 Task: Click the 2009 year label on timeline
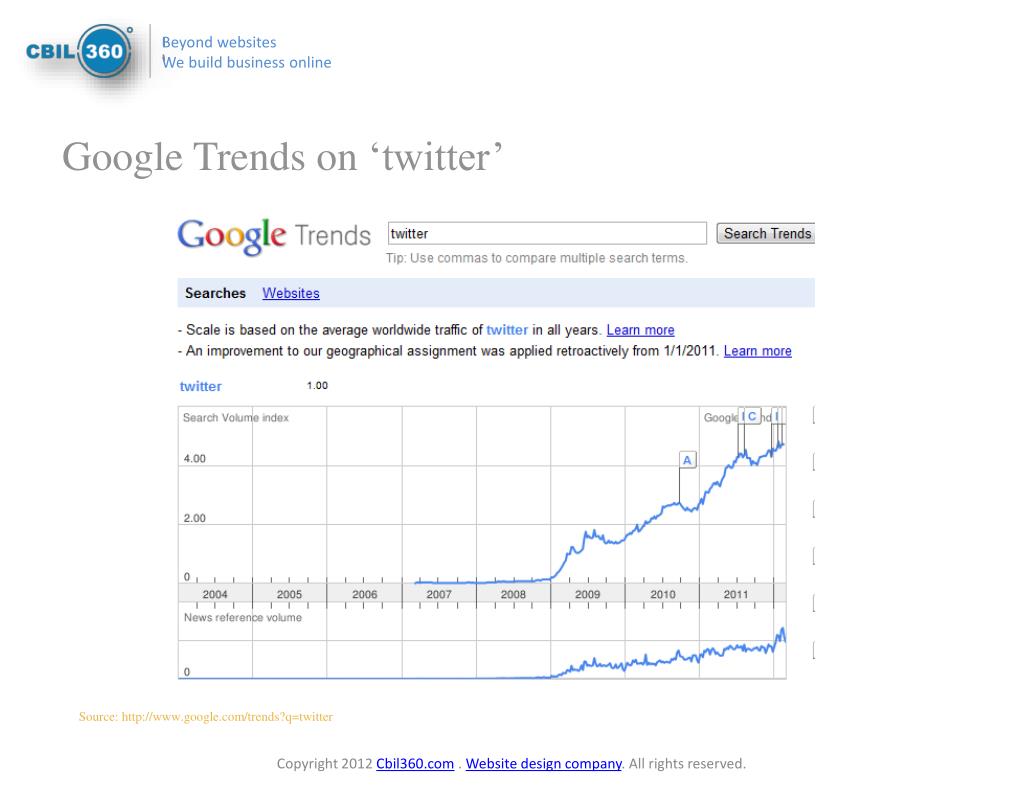click(x=587, y=594)
